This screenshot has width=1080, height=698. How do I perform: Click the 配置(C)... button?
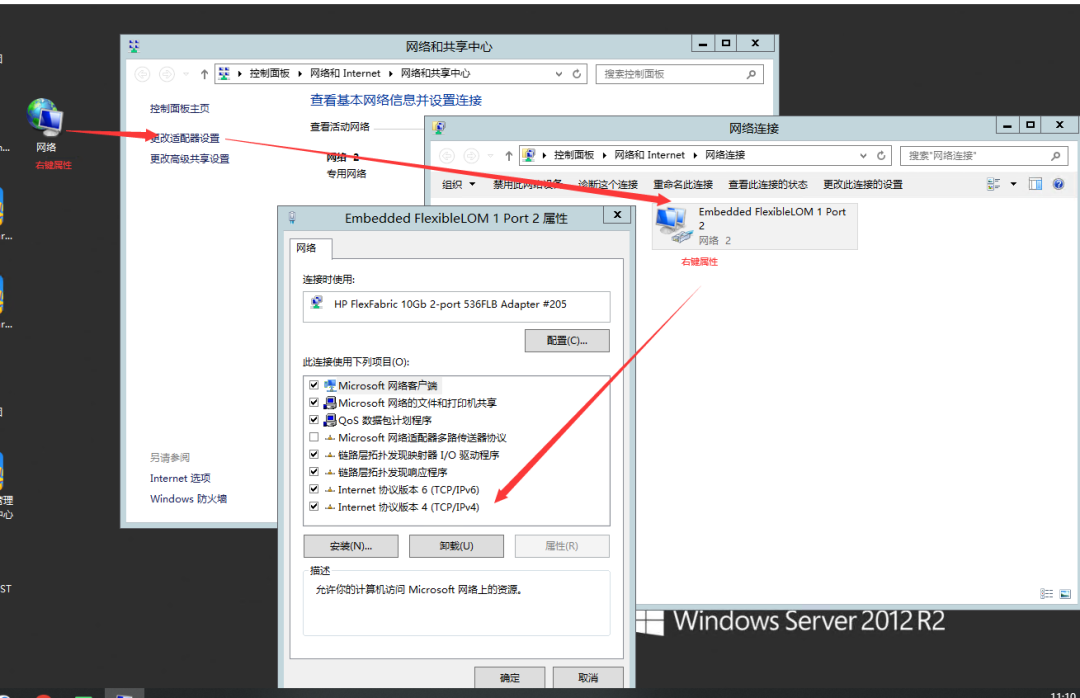(x=567, y=340)
